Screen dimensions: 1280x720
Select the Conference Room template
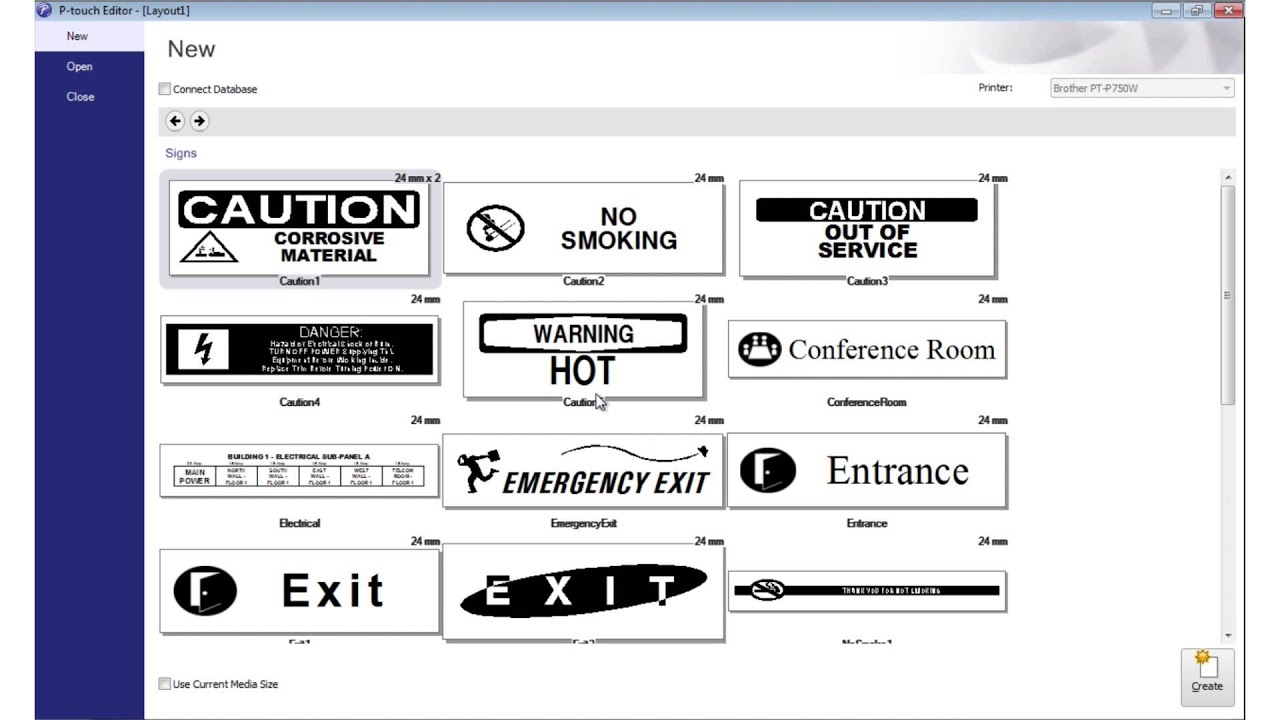[867, 349]
